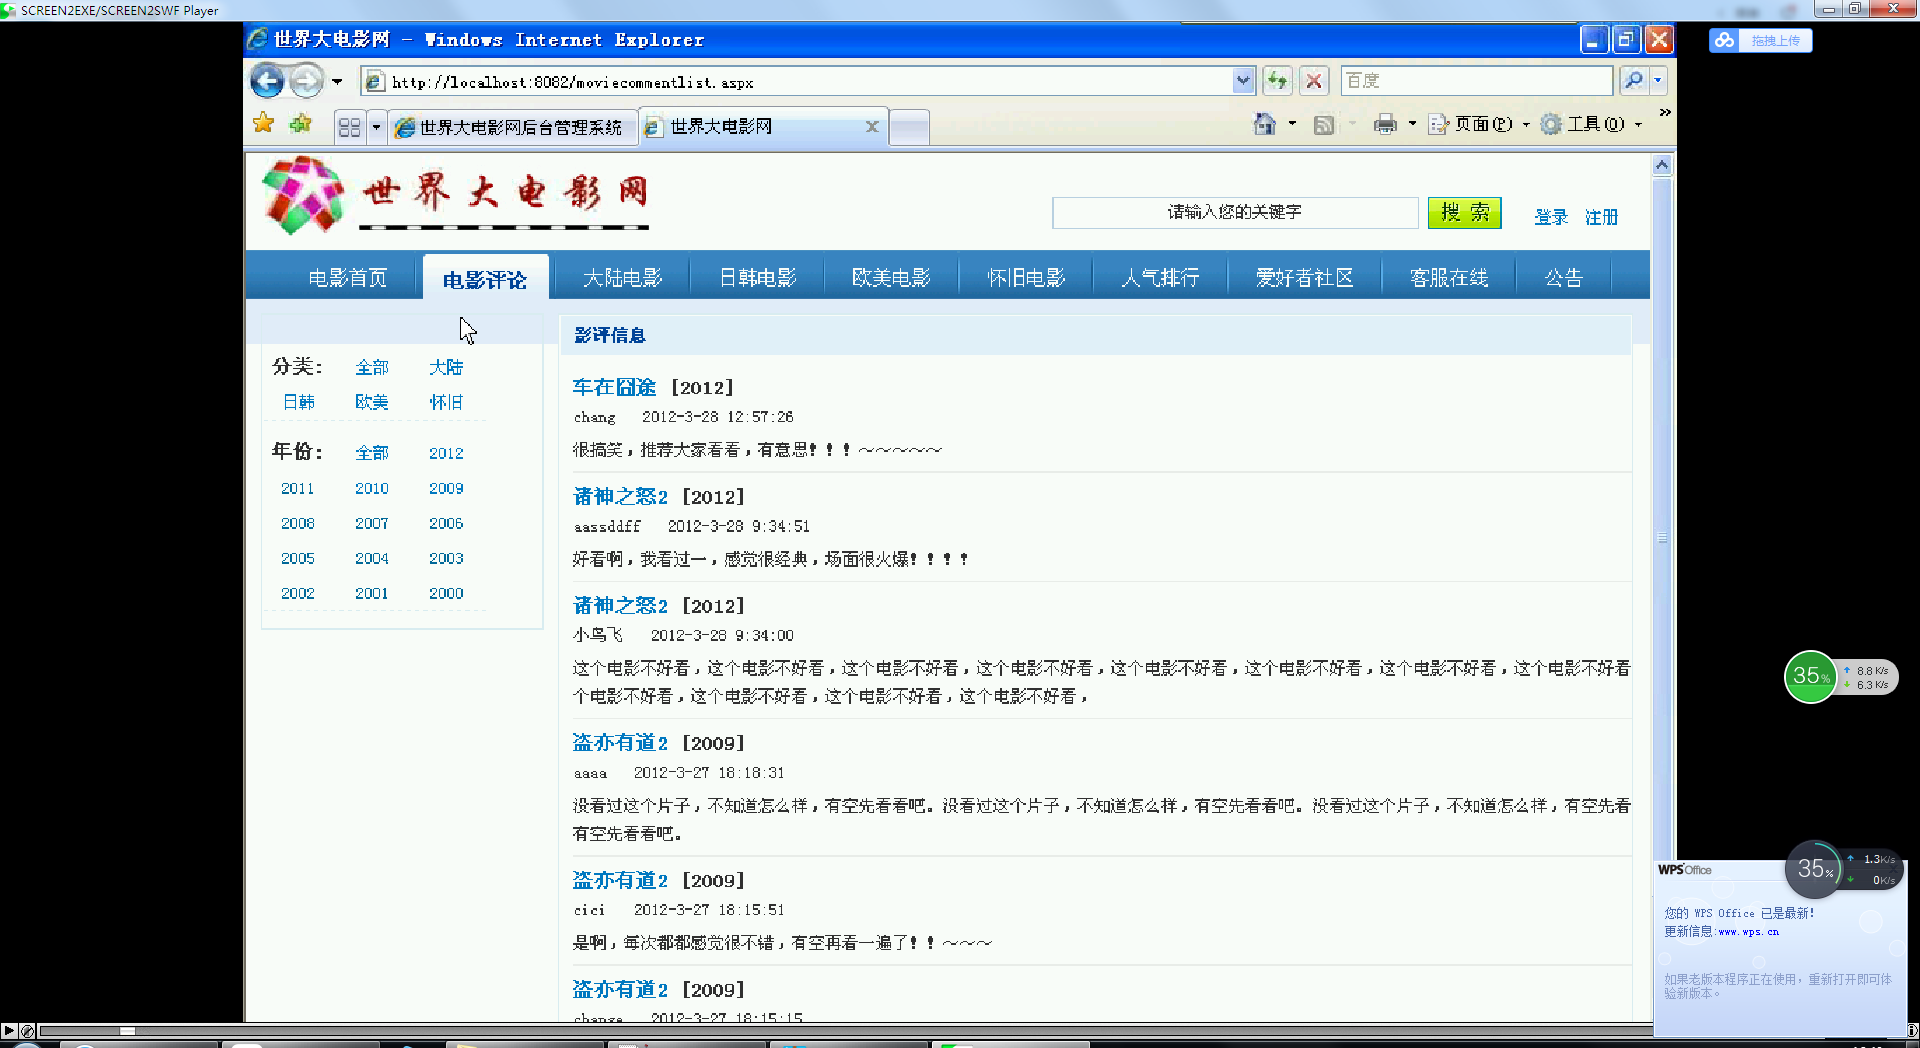Open the 车在囧途 movie review title
This screenshot has width=1920, height=1048.
coord(614,387)
